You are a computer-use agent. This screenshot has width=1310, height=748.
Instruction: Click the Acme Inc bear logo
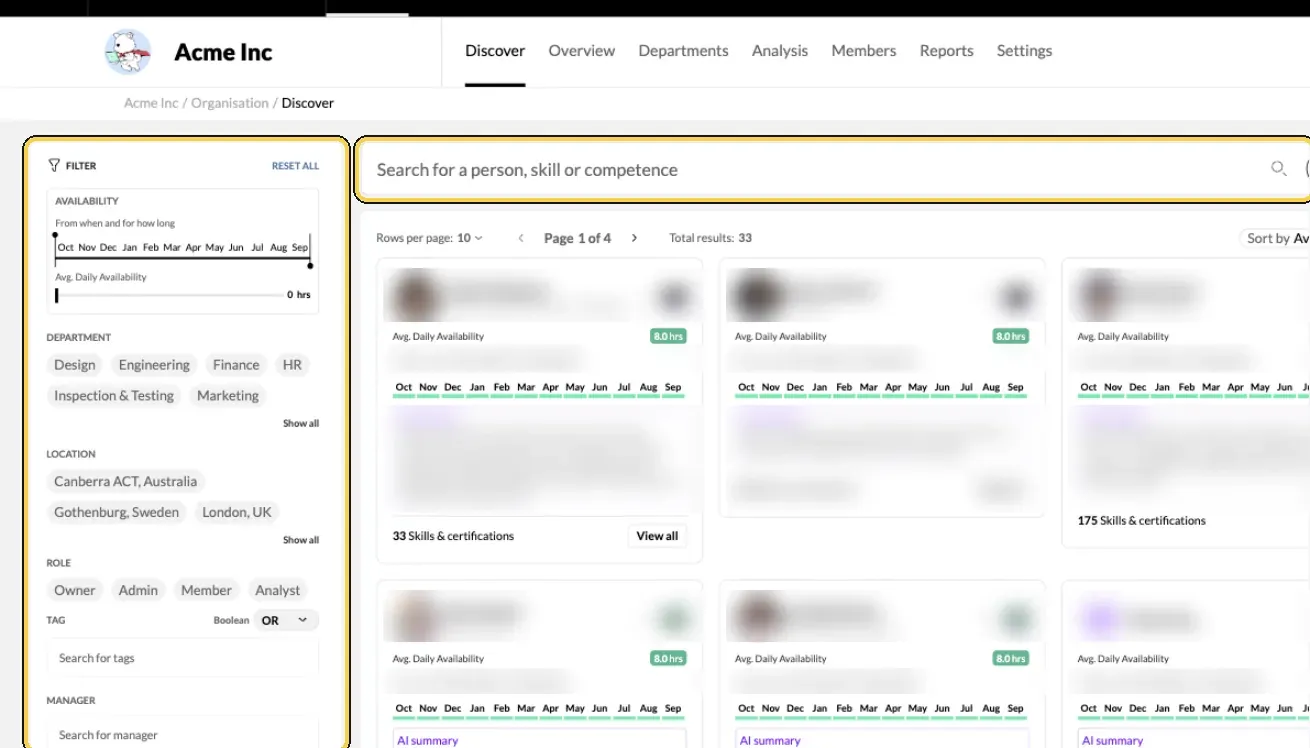[128, 52]
